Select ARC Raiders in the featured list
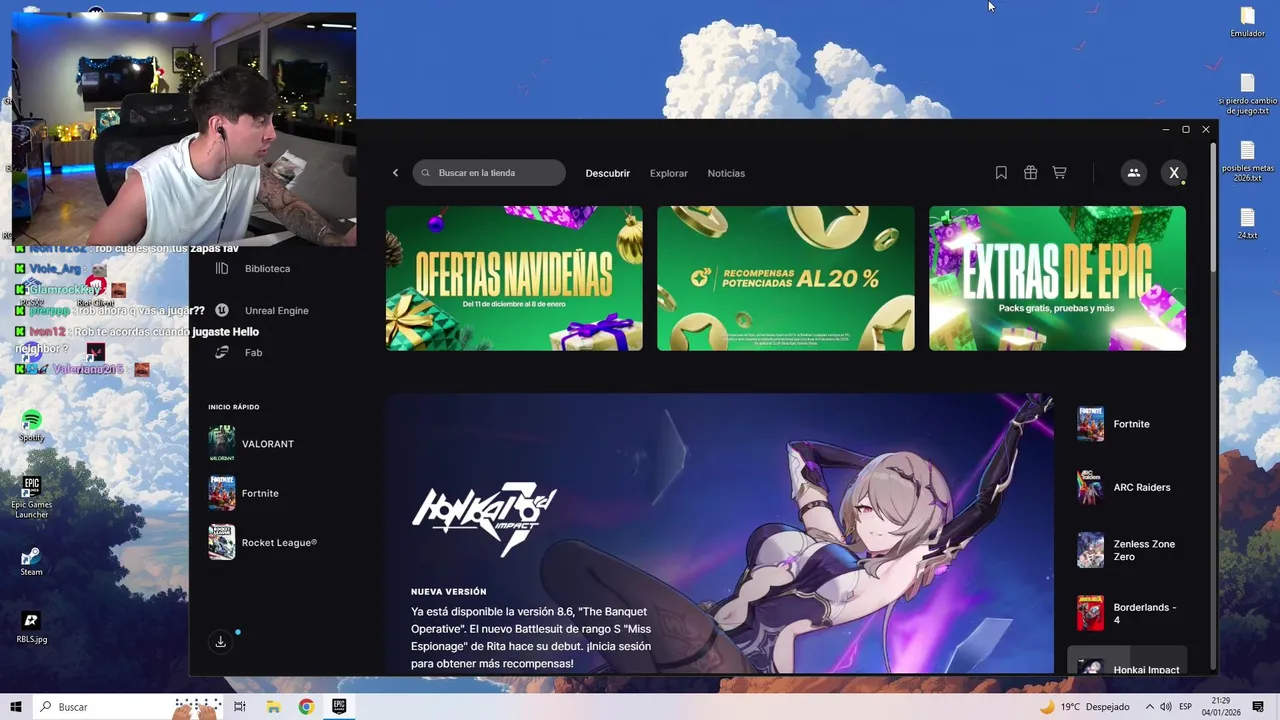This screenshot has height=720, width=1280. point(1127,487)
